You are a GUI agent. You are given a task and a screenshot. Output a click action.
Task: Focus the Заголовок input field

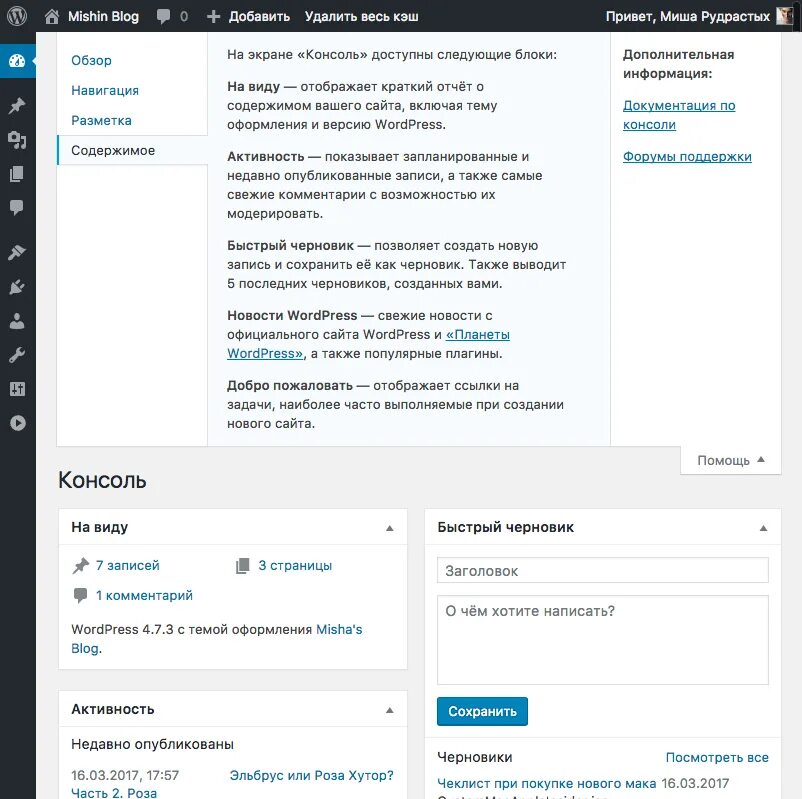(x=603, y=570)
